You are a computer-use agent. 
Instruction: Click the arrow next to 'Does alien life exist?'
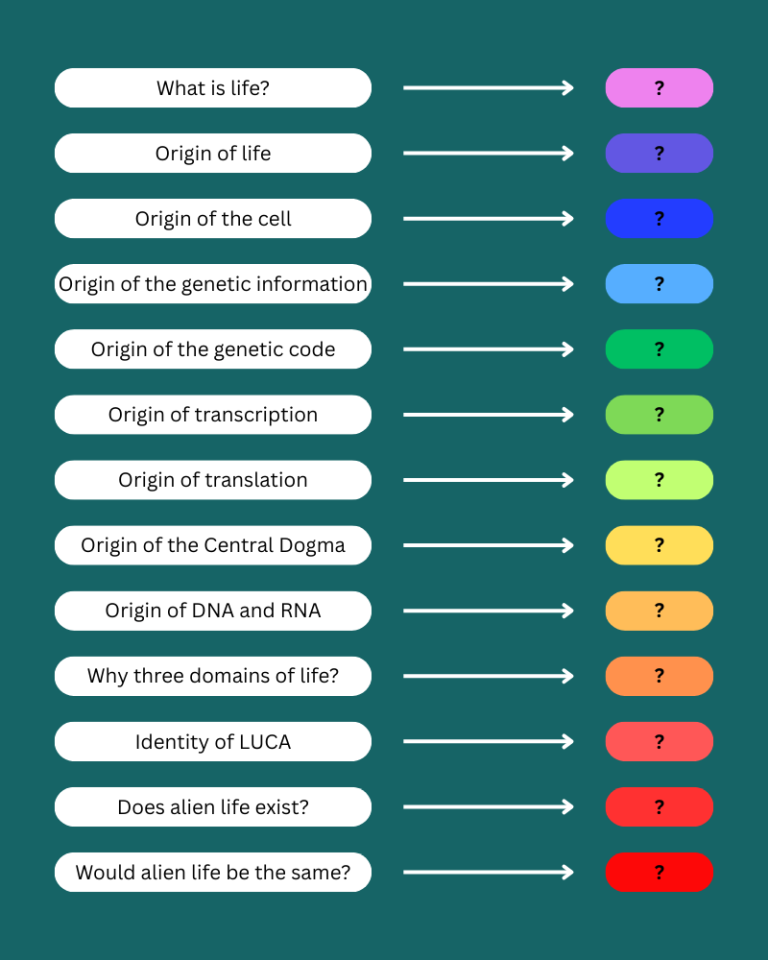pyautogui.click(x=488, y=807)
